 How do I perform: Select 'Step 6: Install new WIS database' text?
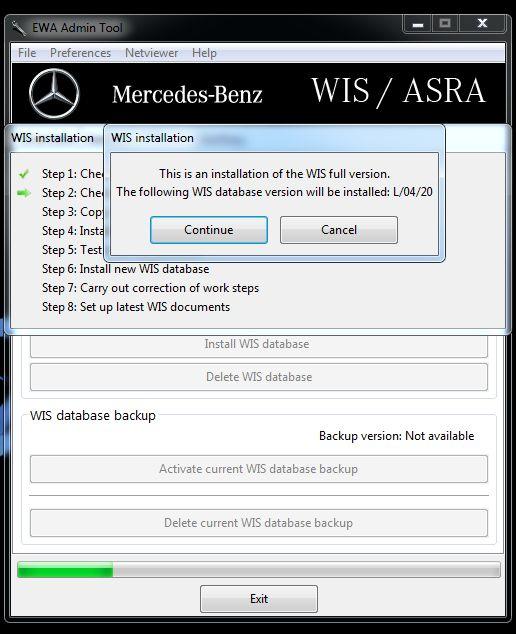(x=126, y=269)
